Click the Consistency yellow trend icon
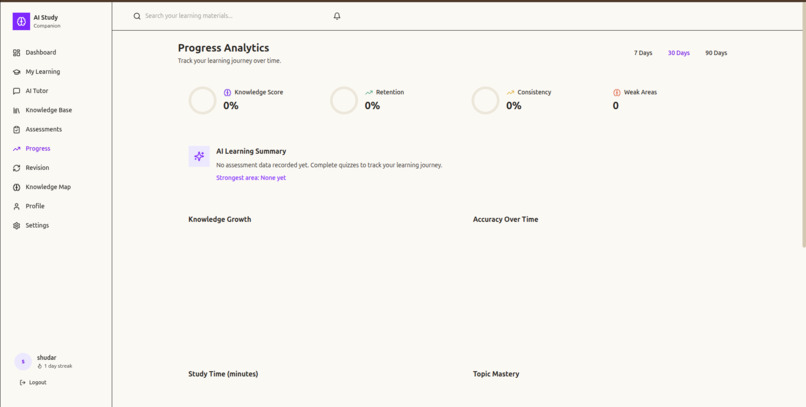806x407 pixels. tap(510, 92)
